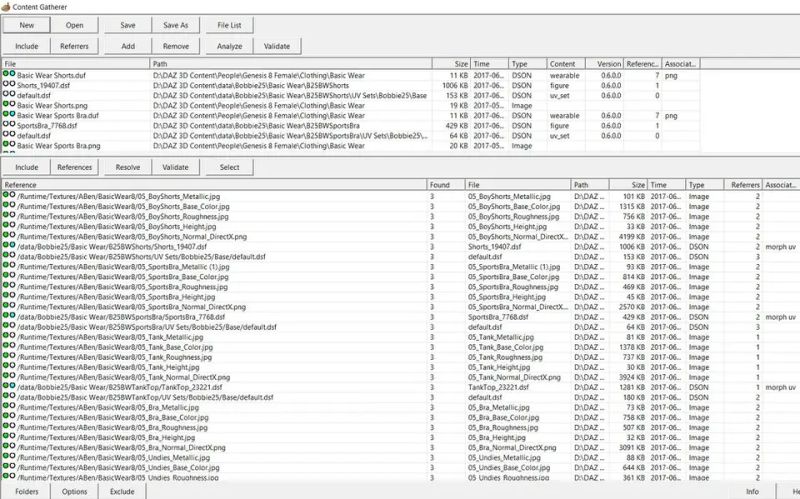Click status icon of 05_SportsBra_Metallic (1).jpg reference
Viewport: 800px width, 499px height.
(x=9, y=266)
